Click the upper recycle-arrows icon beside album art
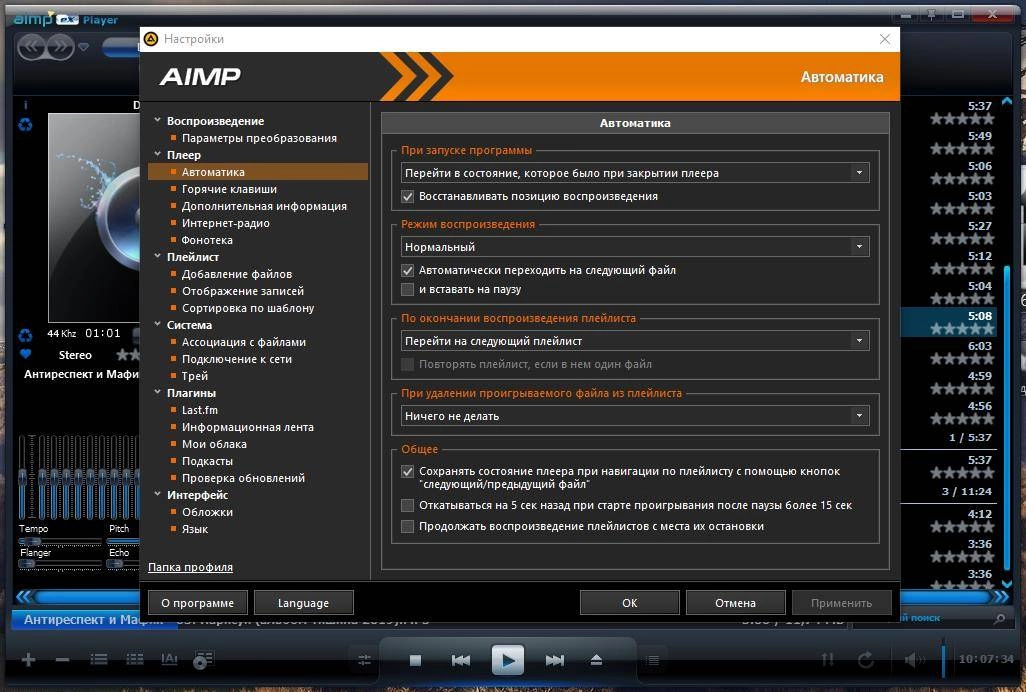1026x692 pixels. point(26,124)
